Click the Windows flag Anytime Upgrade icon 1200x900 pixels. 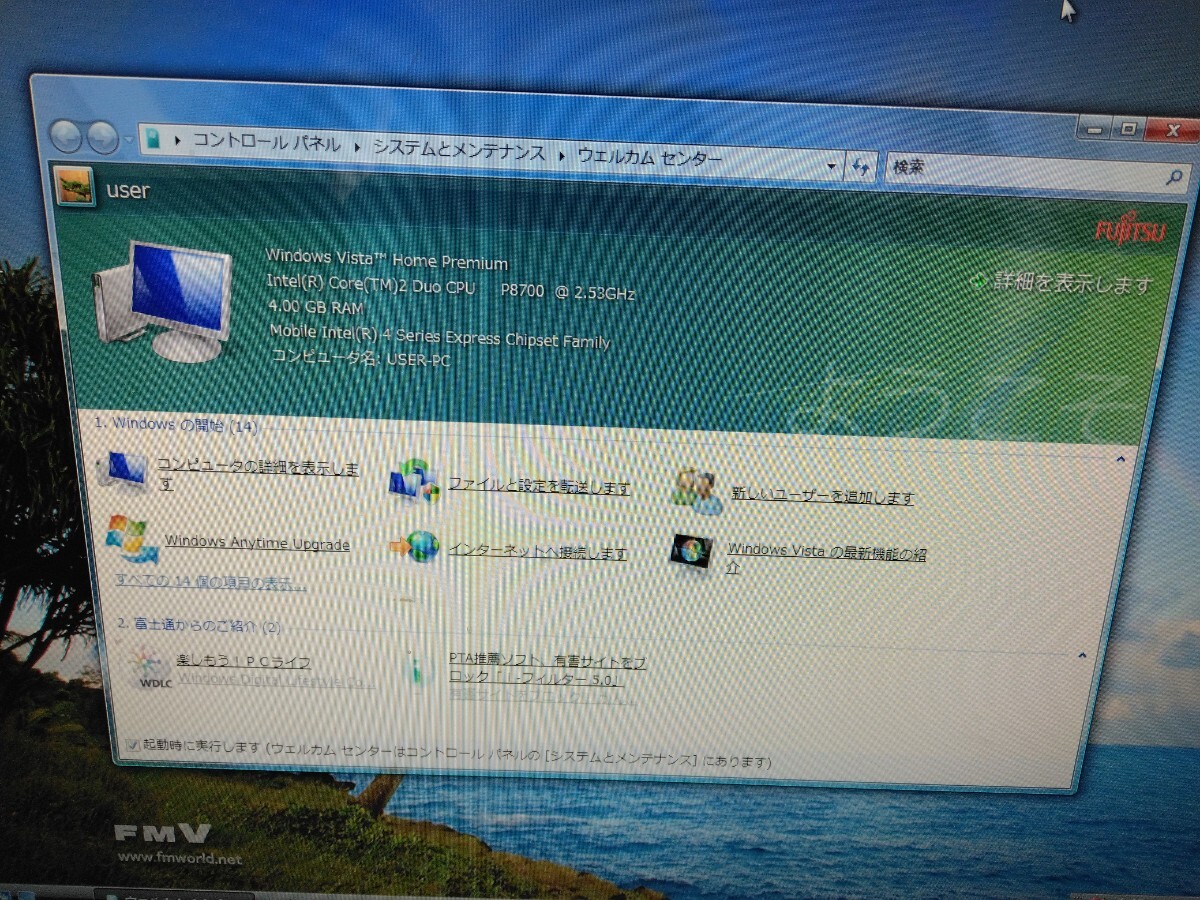[x=131, y=538]
